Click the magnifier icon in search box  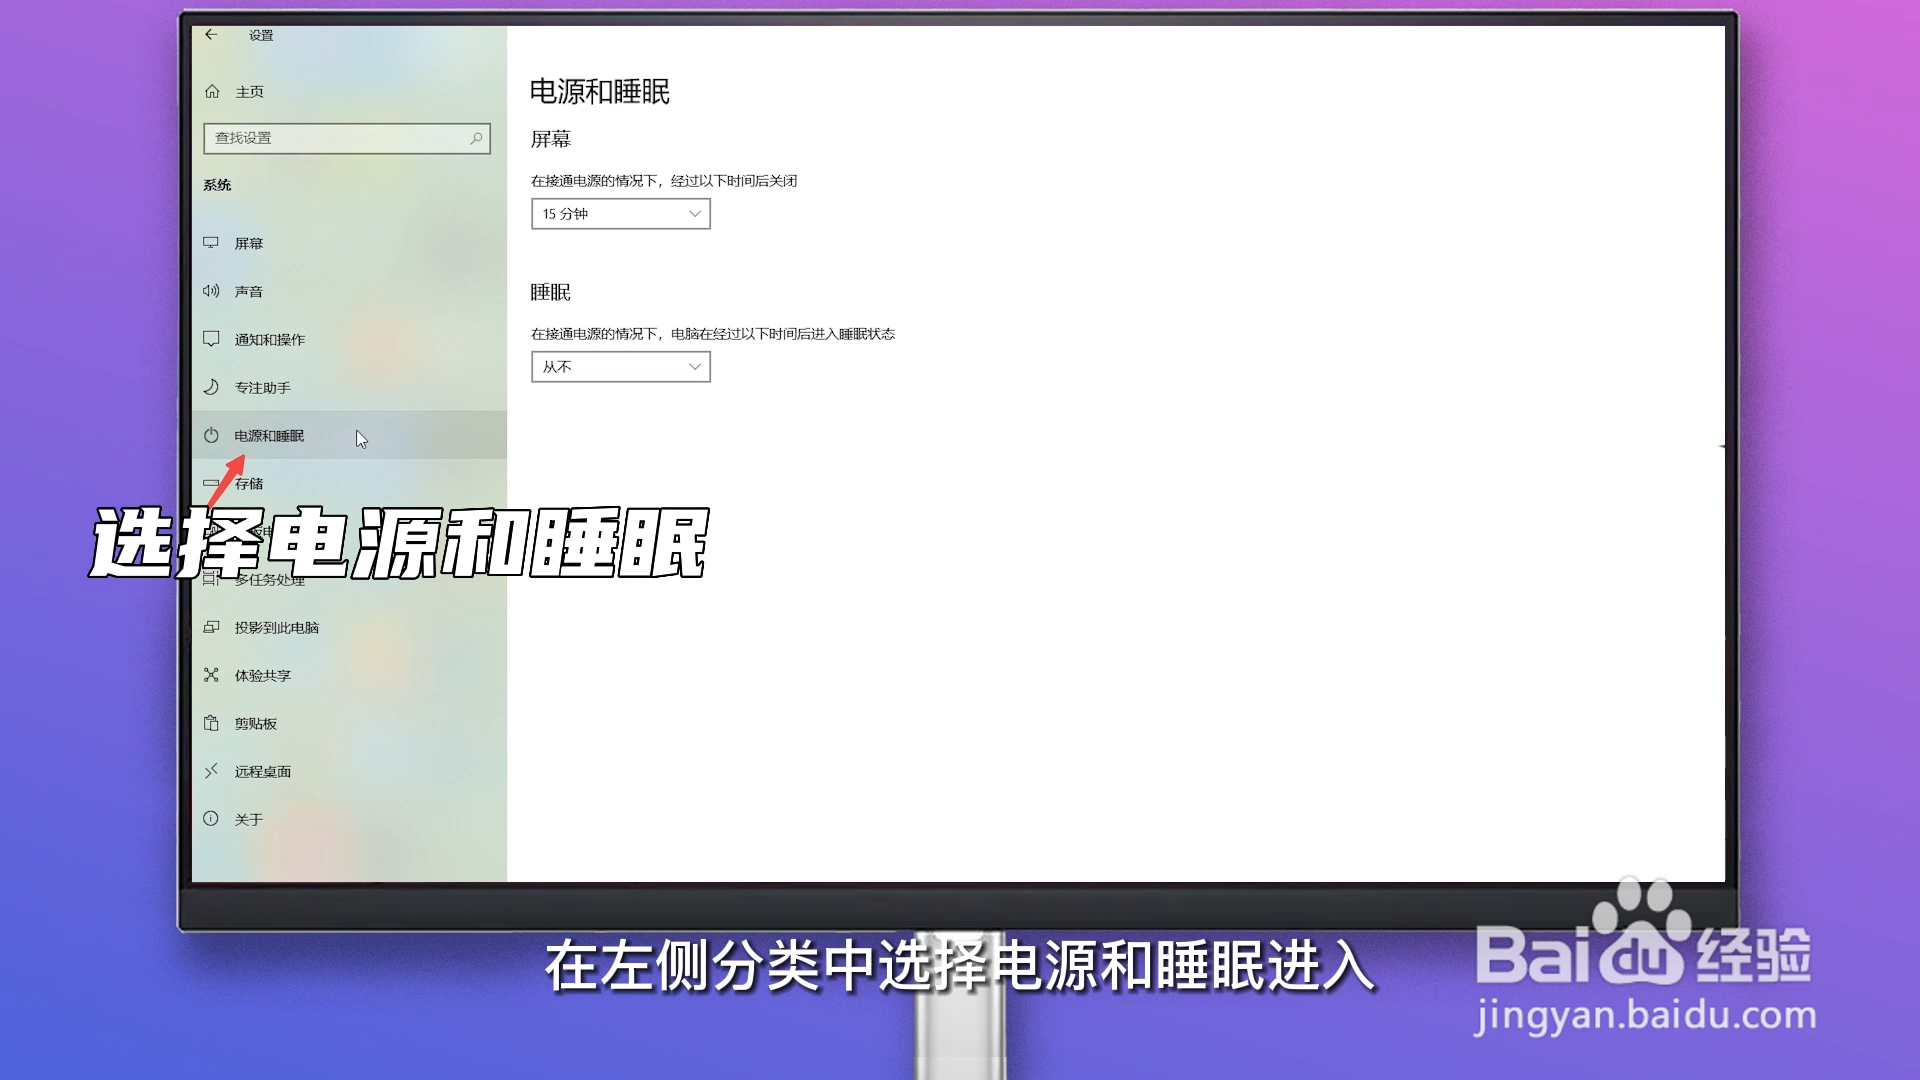click(x=477, y=138)
